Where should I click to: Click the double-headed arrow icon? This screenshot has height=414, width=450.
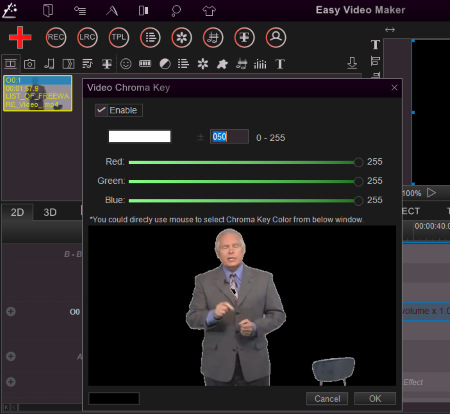click(390, 30)
